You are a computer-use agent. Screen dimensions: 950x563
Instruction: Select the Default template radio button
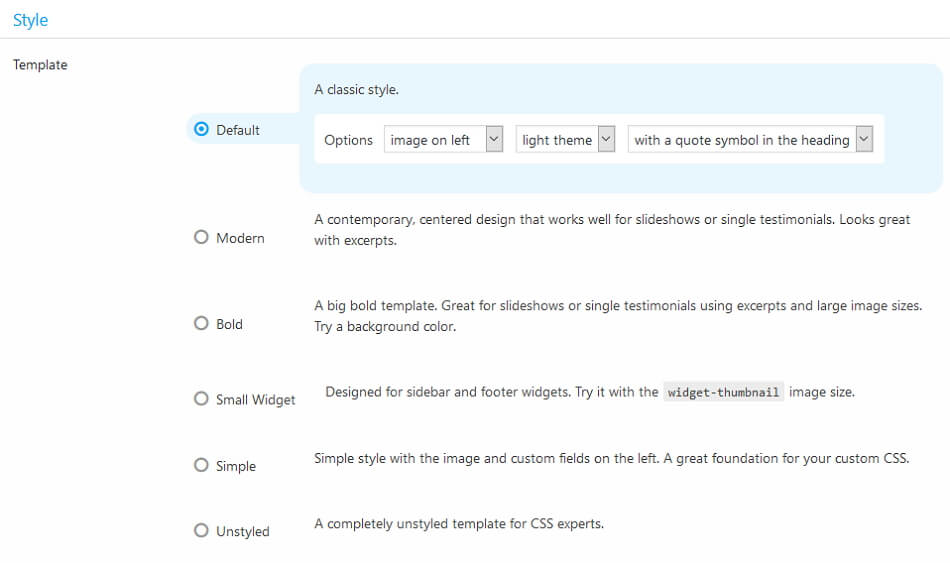[201, 129]
